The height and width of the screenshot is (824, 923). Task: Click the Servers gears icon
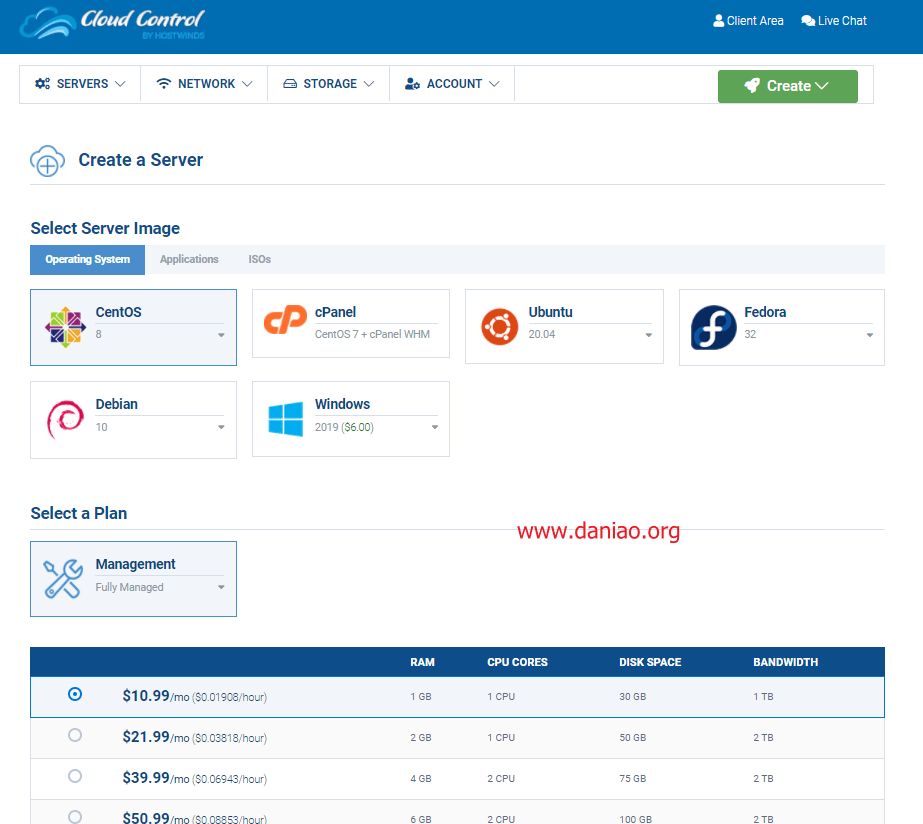click(42, 84)
